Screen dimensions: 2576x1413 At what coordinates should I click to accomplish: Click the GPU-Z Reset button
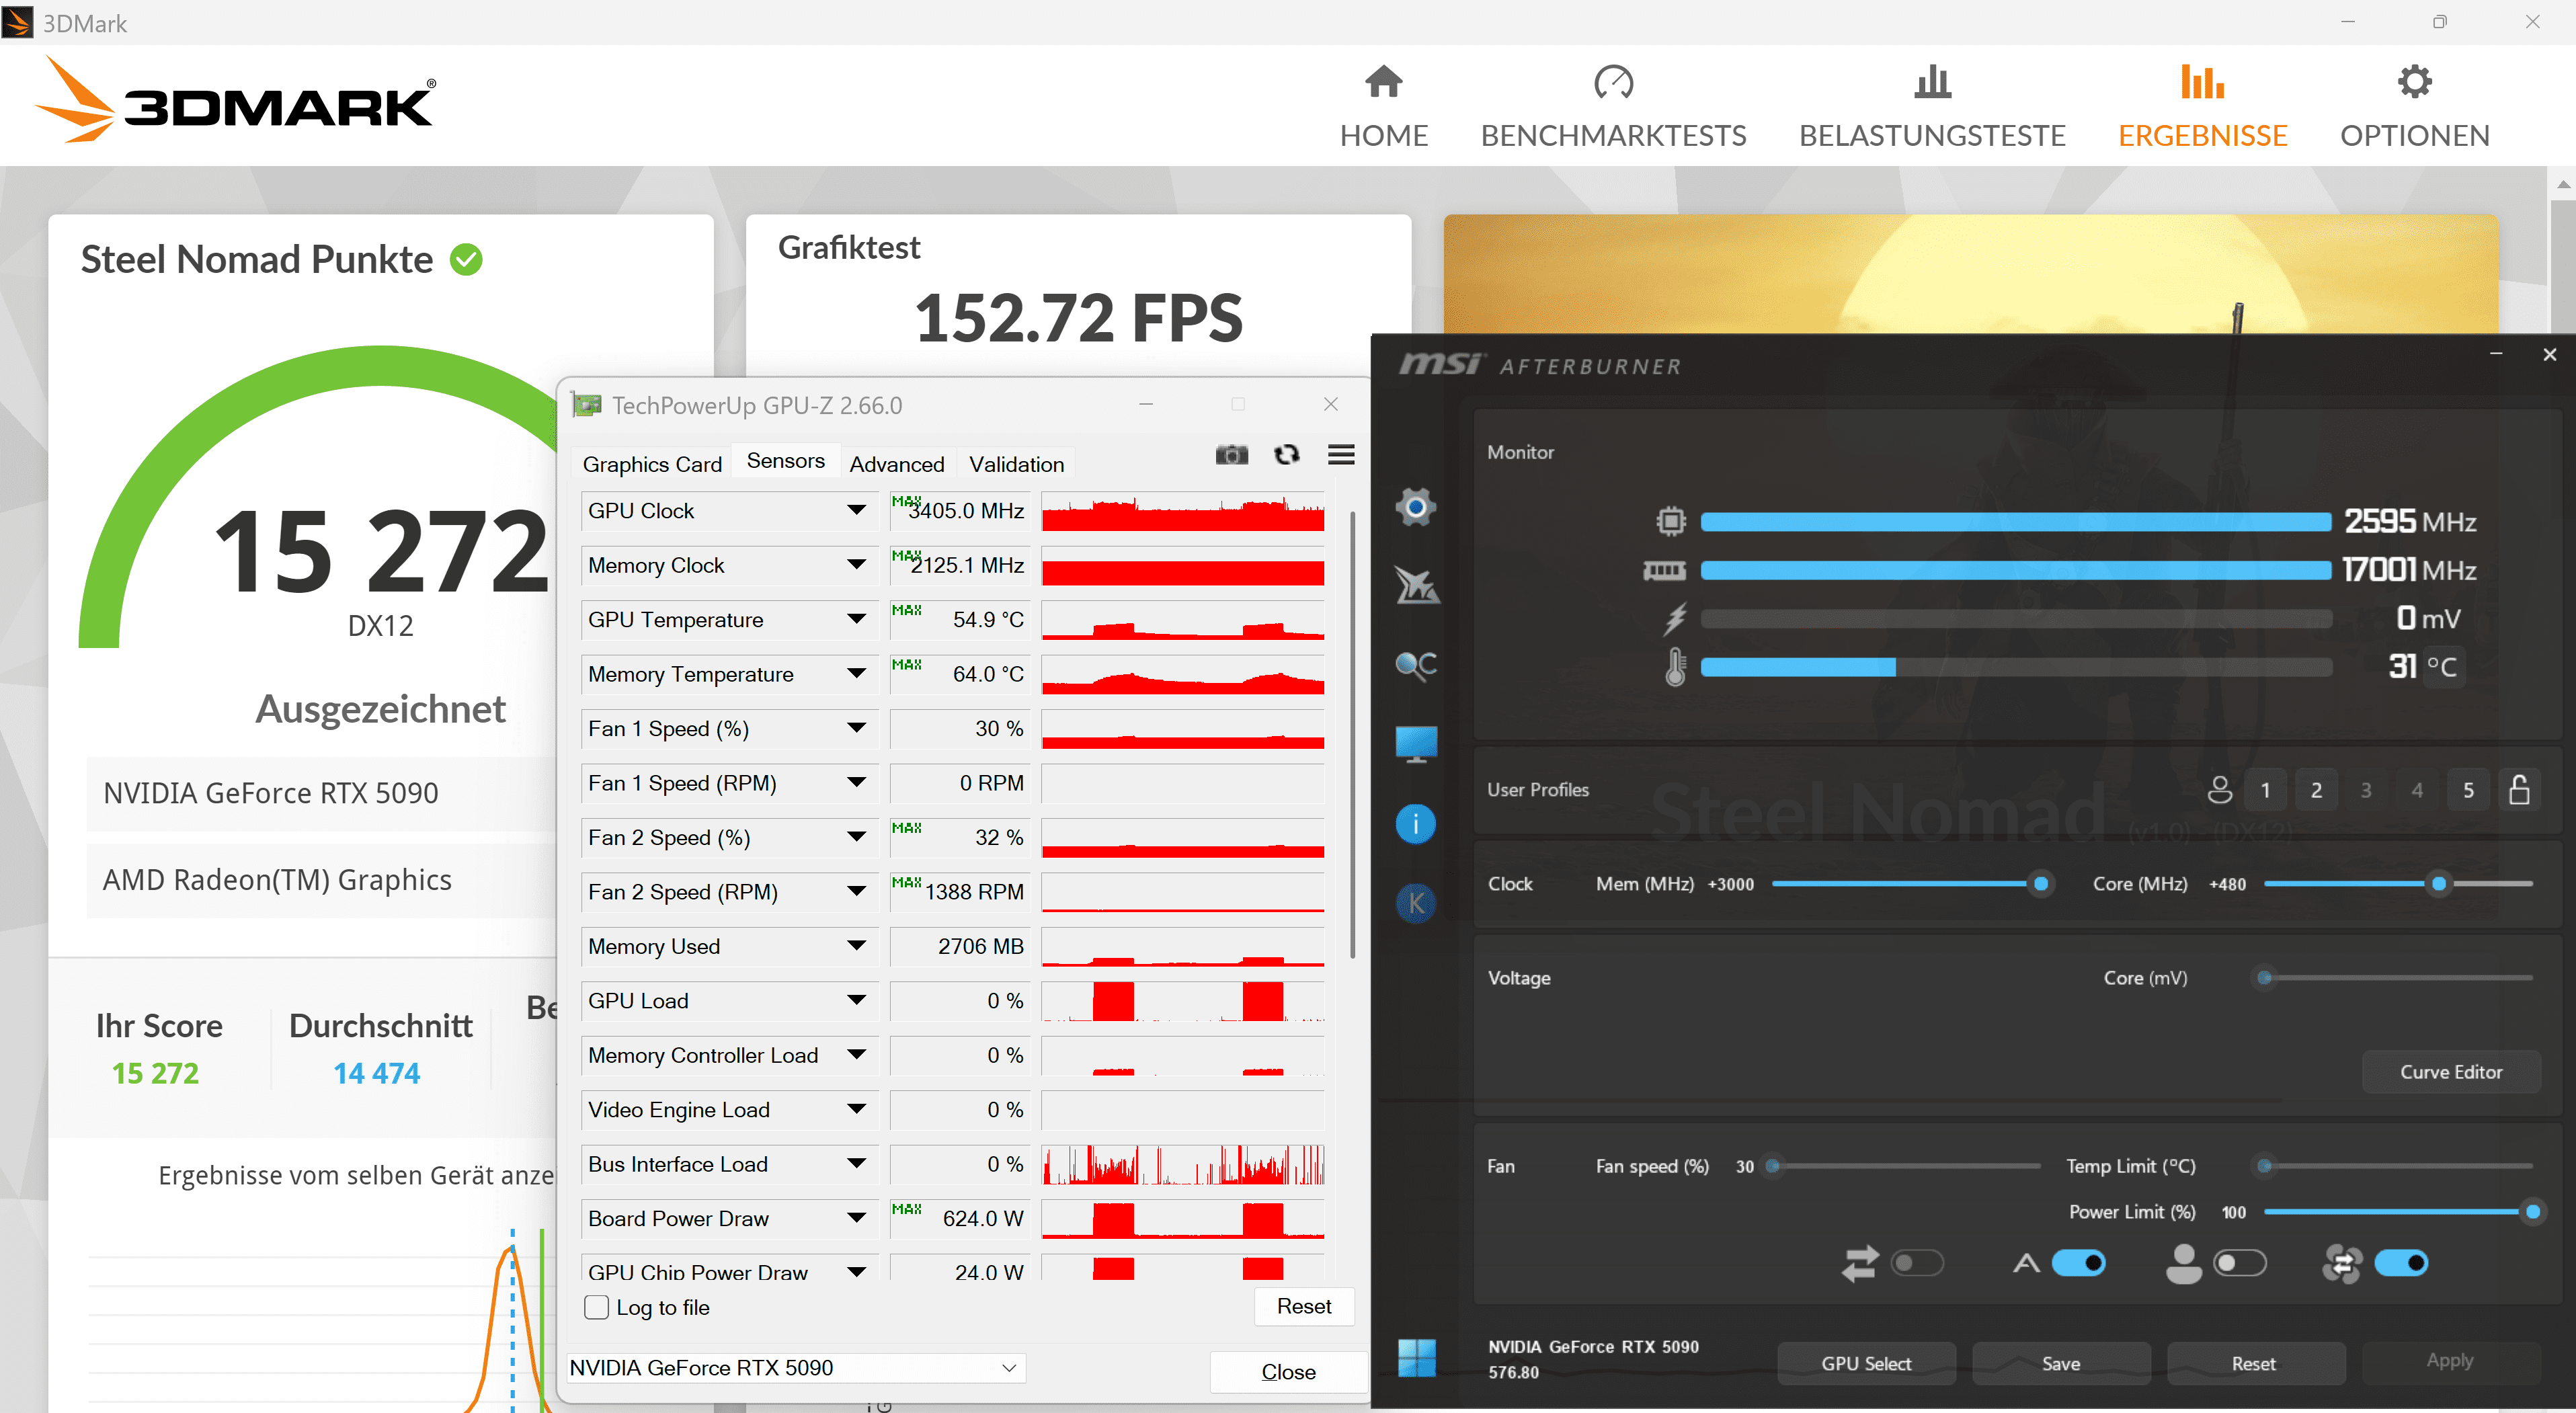pos(1303,1306)
